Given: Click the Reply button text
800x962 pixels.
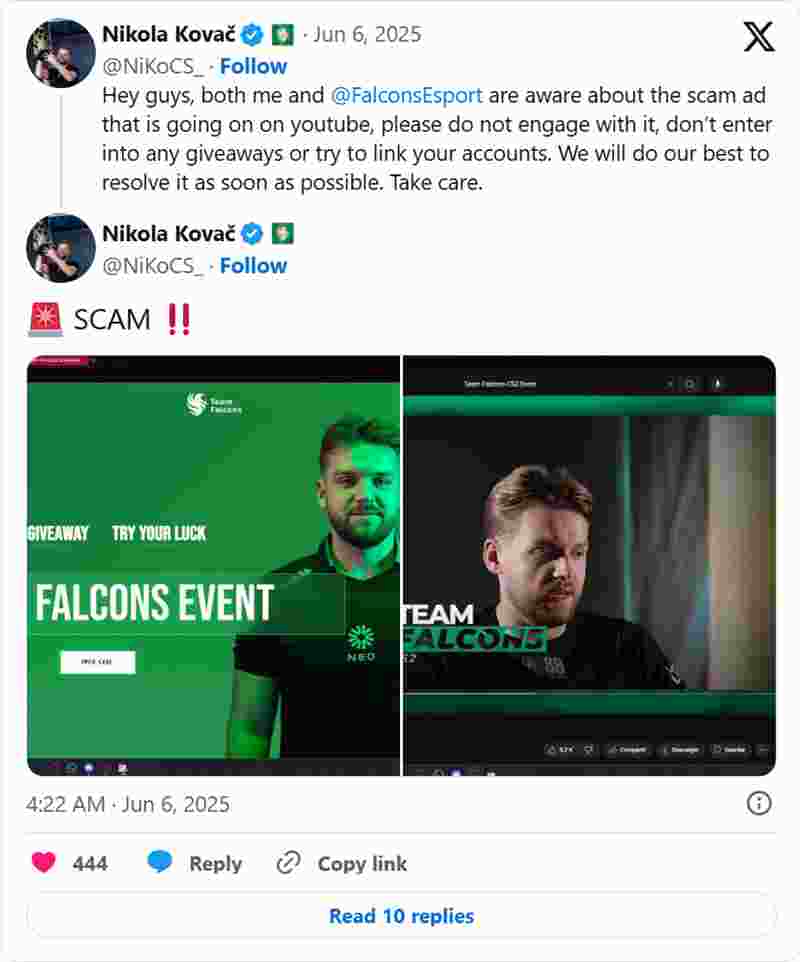Looking at the screenshot, I should point(215,863).
